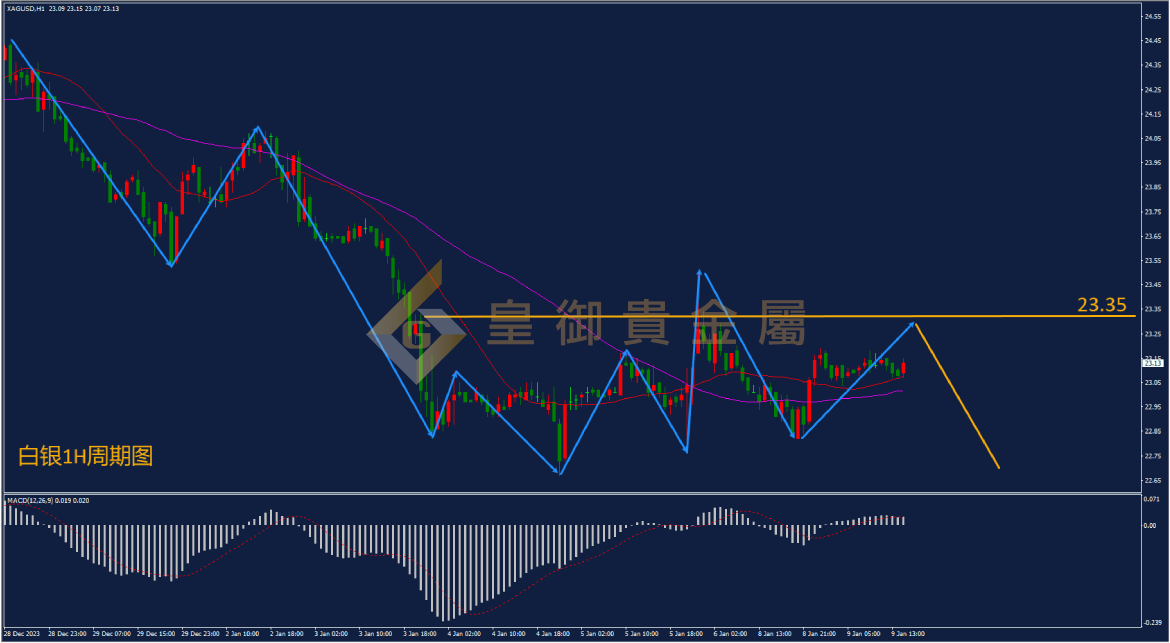Click the MACD(12,26,9) indicator label
Screen dimensions: 1170x643
pos(29,501)
